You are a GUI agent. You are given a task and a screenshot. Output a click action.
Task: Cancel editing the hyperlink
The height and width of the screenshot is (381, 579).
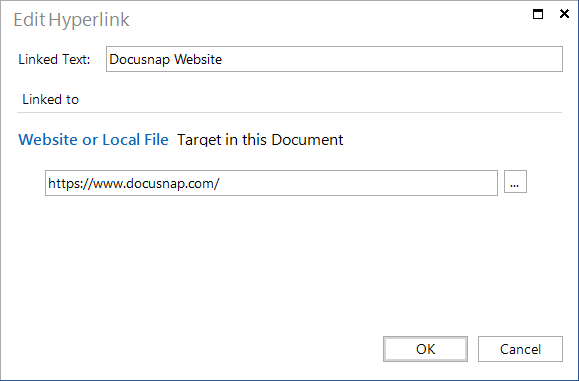(520, 349)
